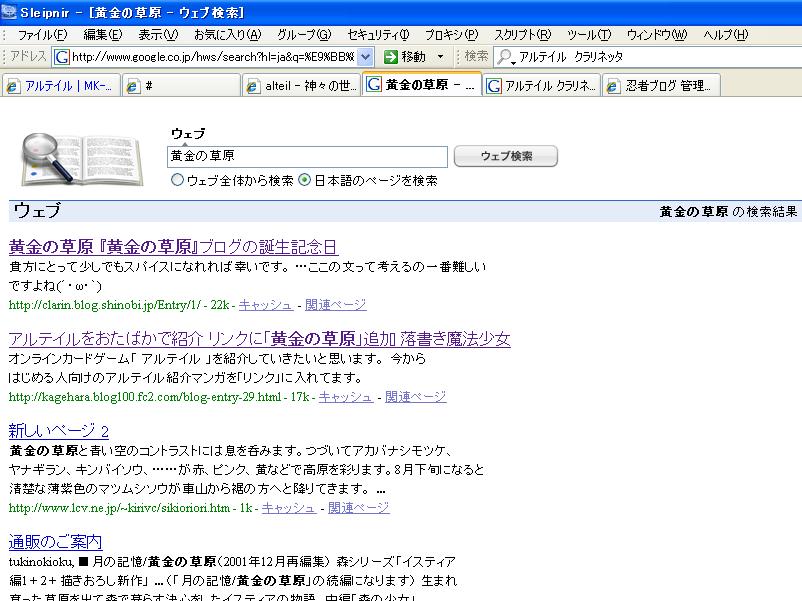Click the magnifier icon in search box
This screenshot has height=601, width=802.
click(x=505, y=57)
